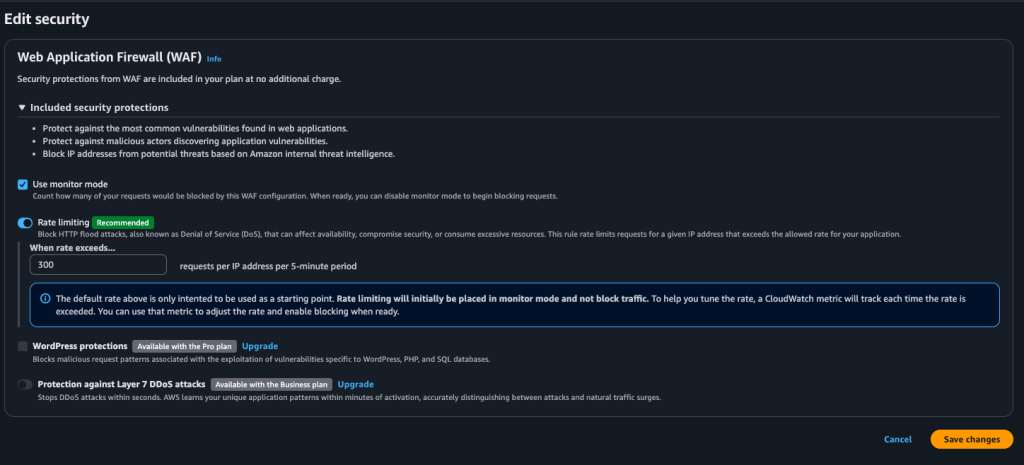Viewport: 1024px width, 465px height.
Task: Click the green Recommended badge
Action: [x=122, y=222]
